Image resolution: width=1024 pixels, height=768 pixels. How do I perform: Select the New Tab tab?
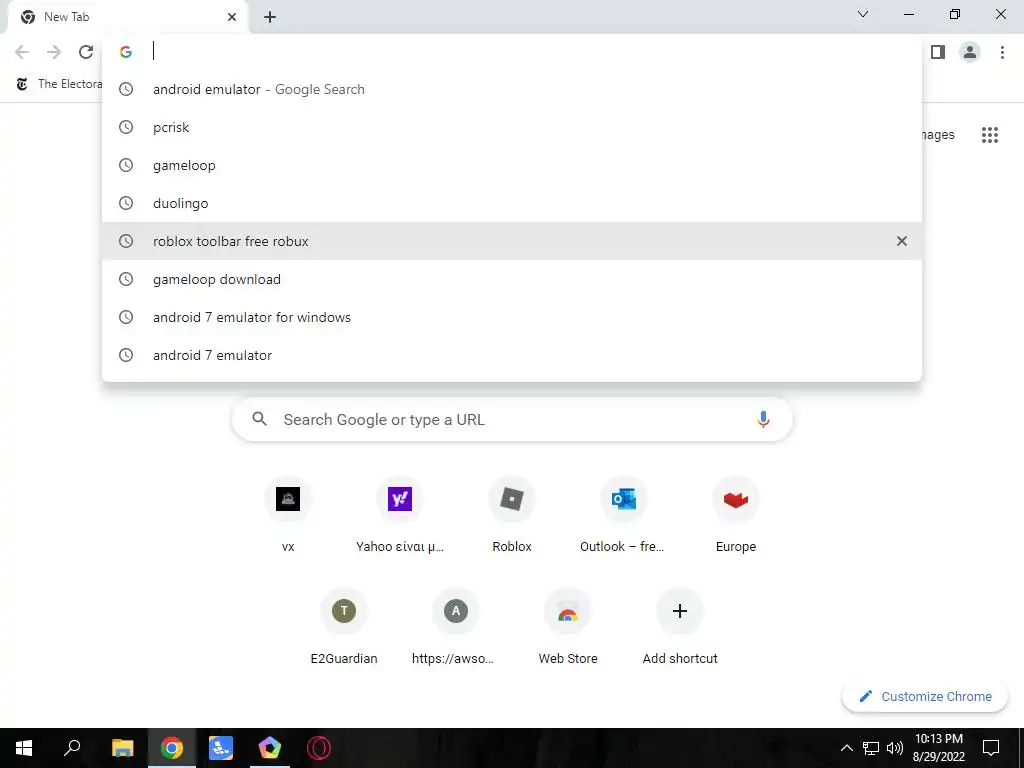tap(127, 17)
